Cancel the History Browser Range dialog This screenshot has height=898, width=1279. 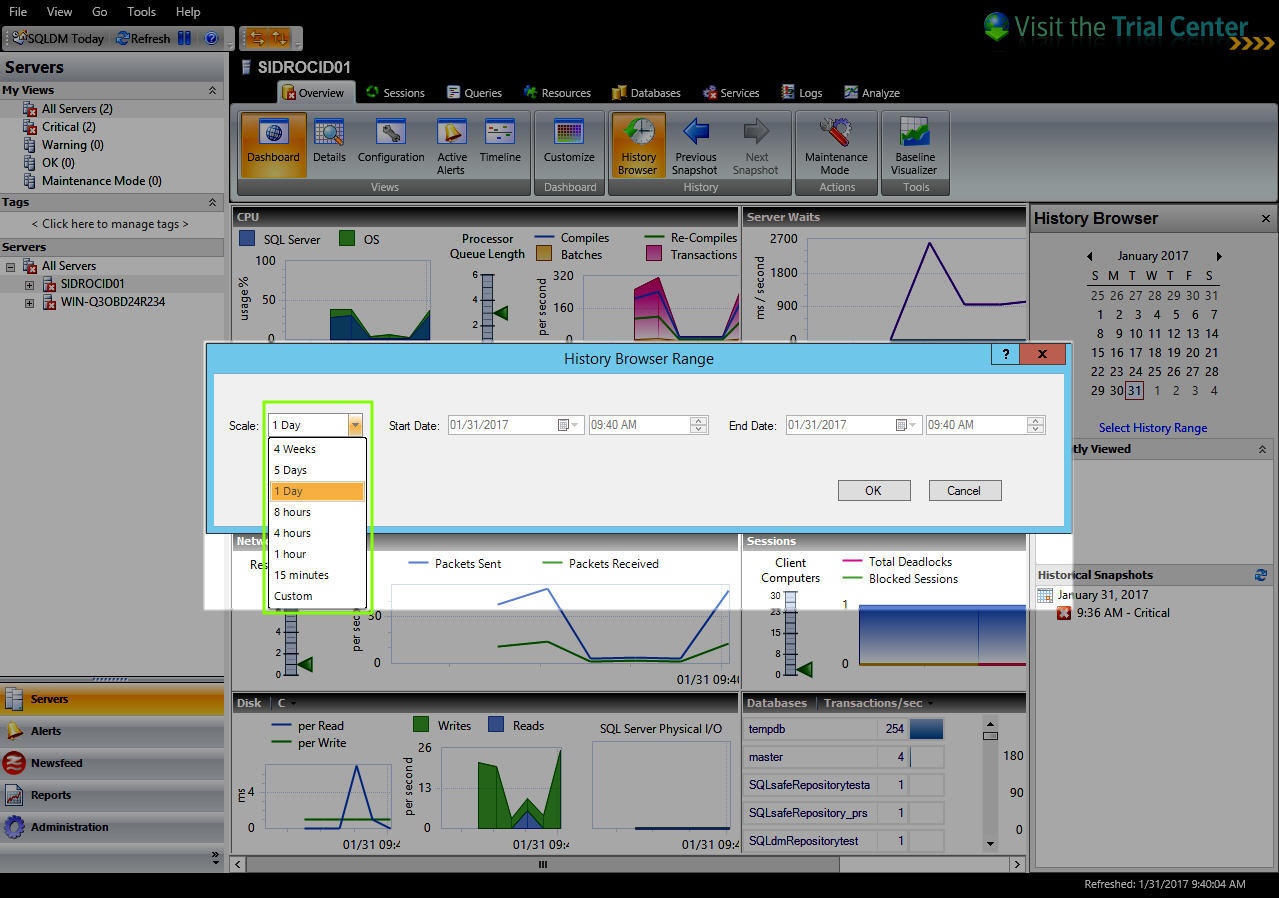coord(964,490)
